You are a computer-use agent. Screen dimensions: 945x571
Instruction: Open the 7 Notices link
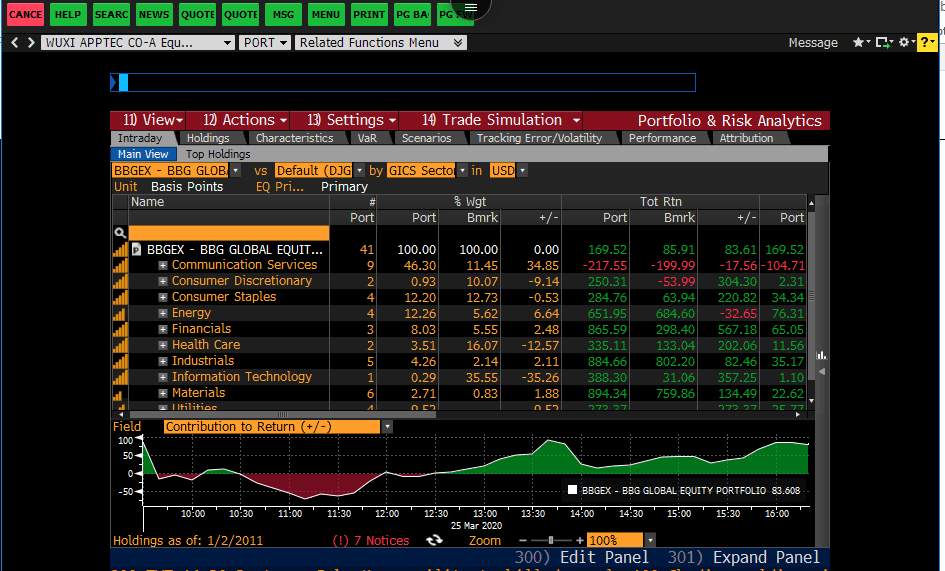pos(371,541)
